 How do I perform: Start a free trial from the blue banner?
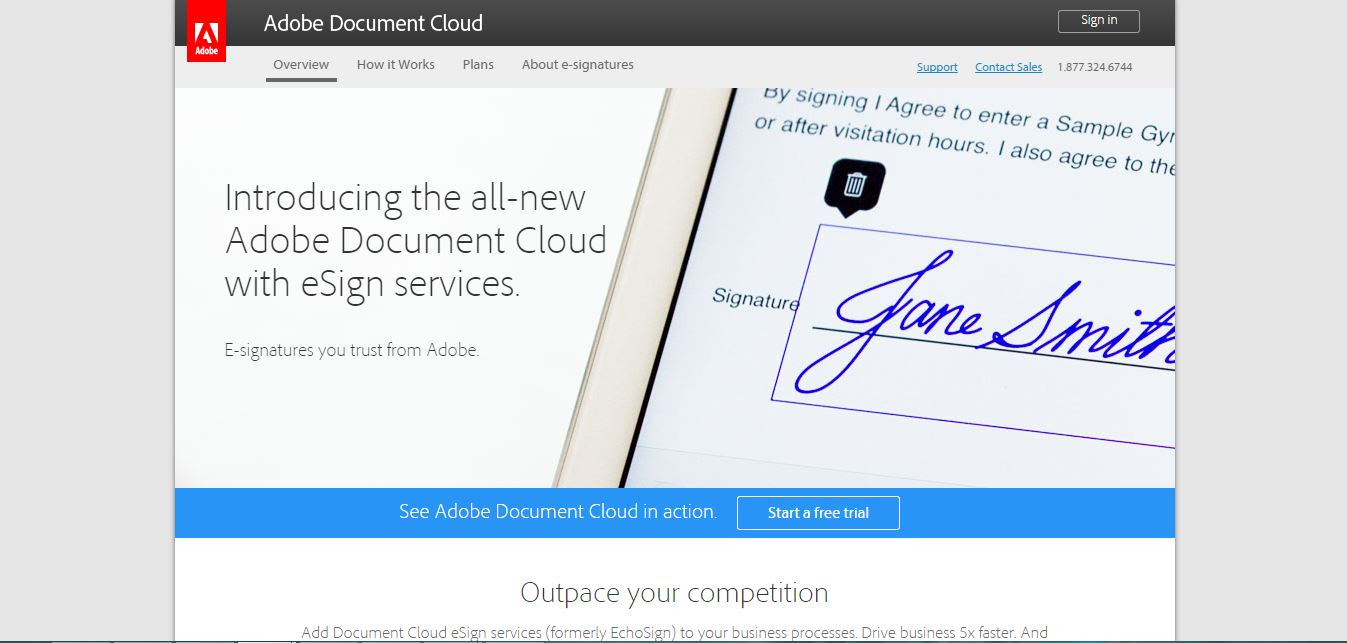pos(818,513)
